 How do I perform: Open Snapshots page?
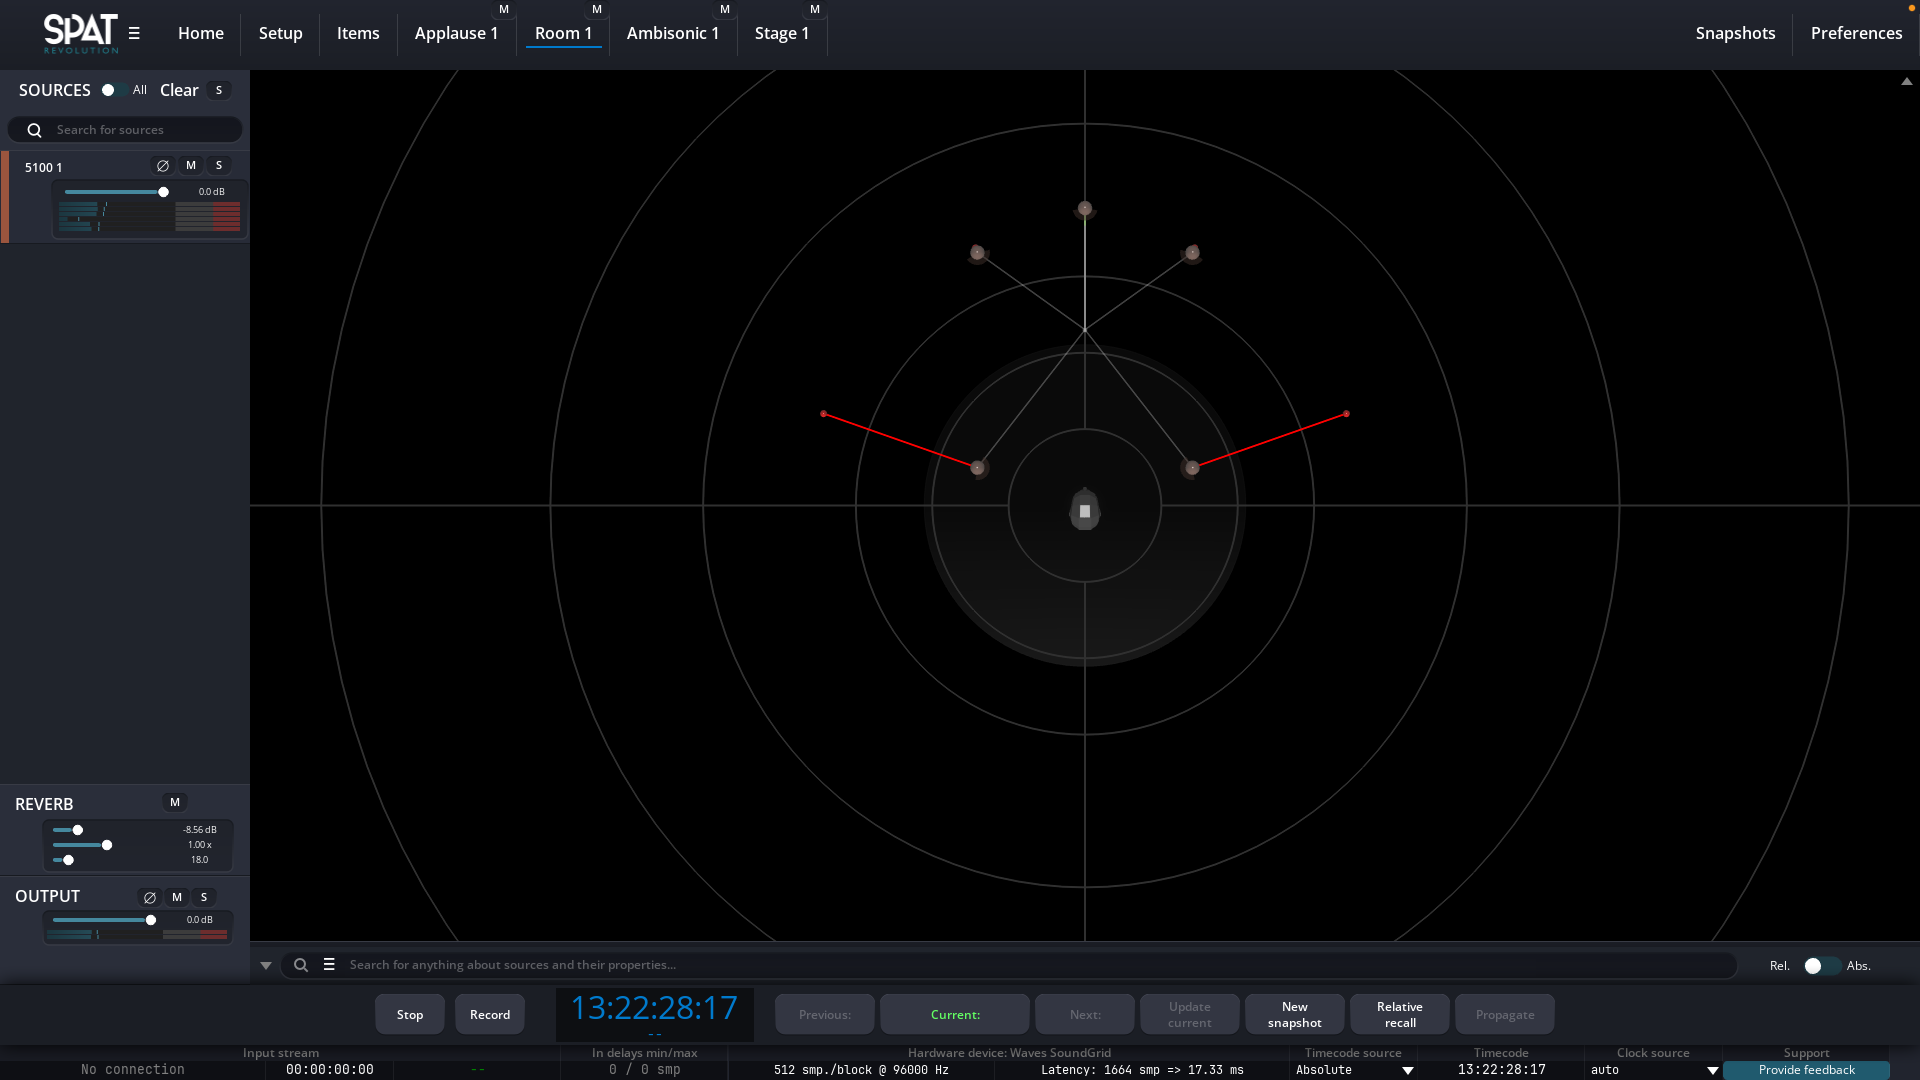pos(1736,33)
